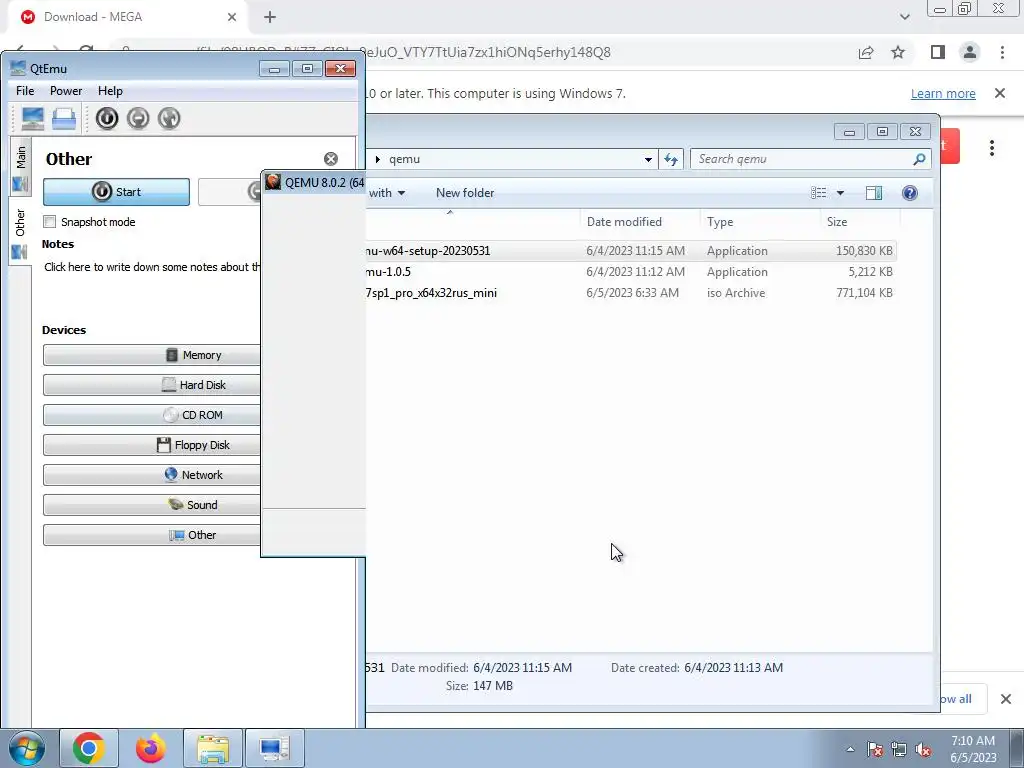Switch to the Main vertical tab
This screenshot has width=1024, height=768.
(20, 166)
